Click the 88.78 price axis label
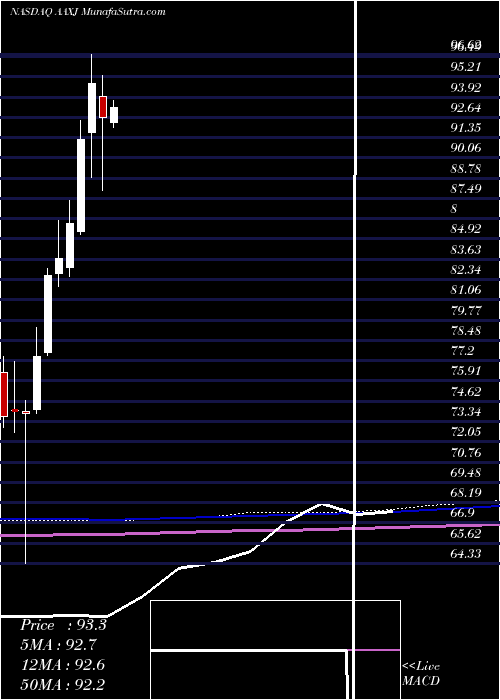The height and width of the screenshot is (700, 500). [x=466, y=168]
